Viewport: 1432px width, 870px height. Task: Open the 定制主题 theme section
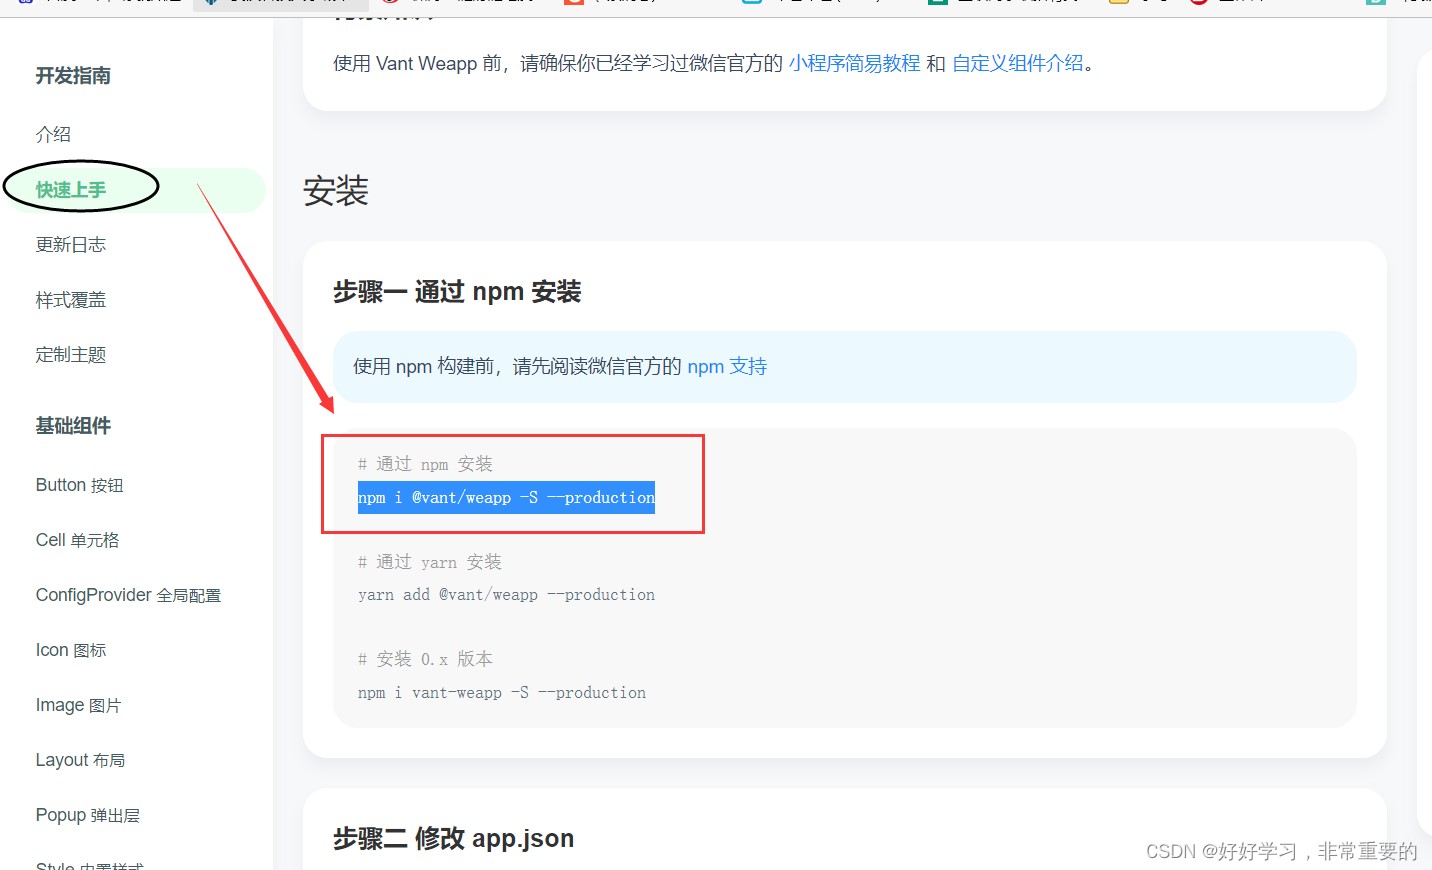(70, 353)
